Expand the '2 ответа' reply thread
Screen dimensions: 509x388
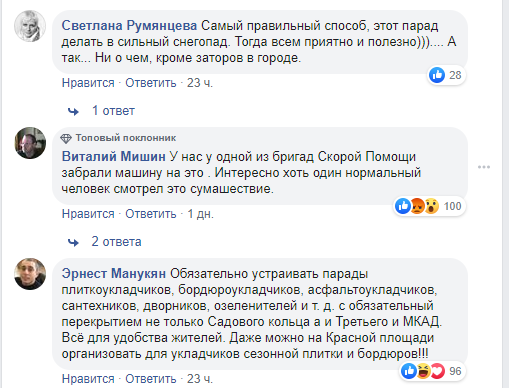click(x=116, y=242)
